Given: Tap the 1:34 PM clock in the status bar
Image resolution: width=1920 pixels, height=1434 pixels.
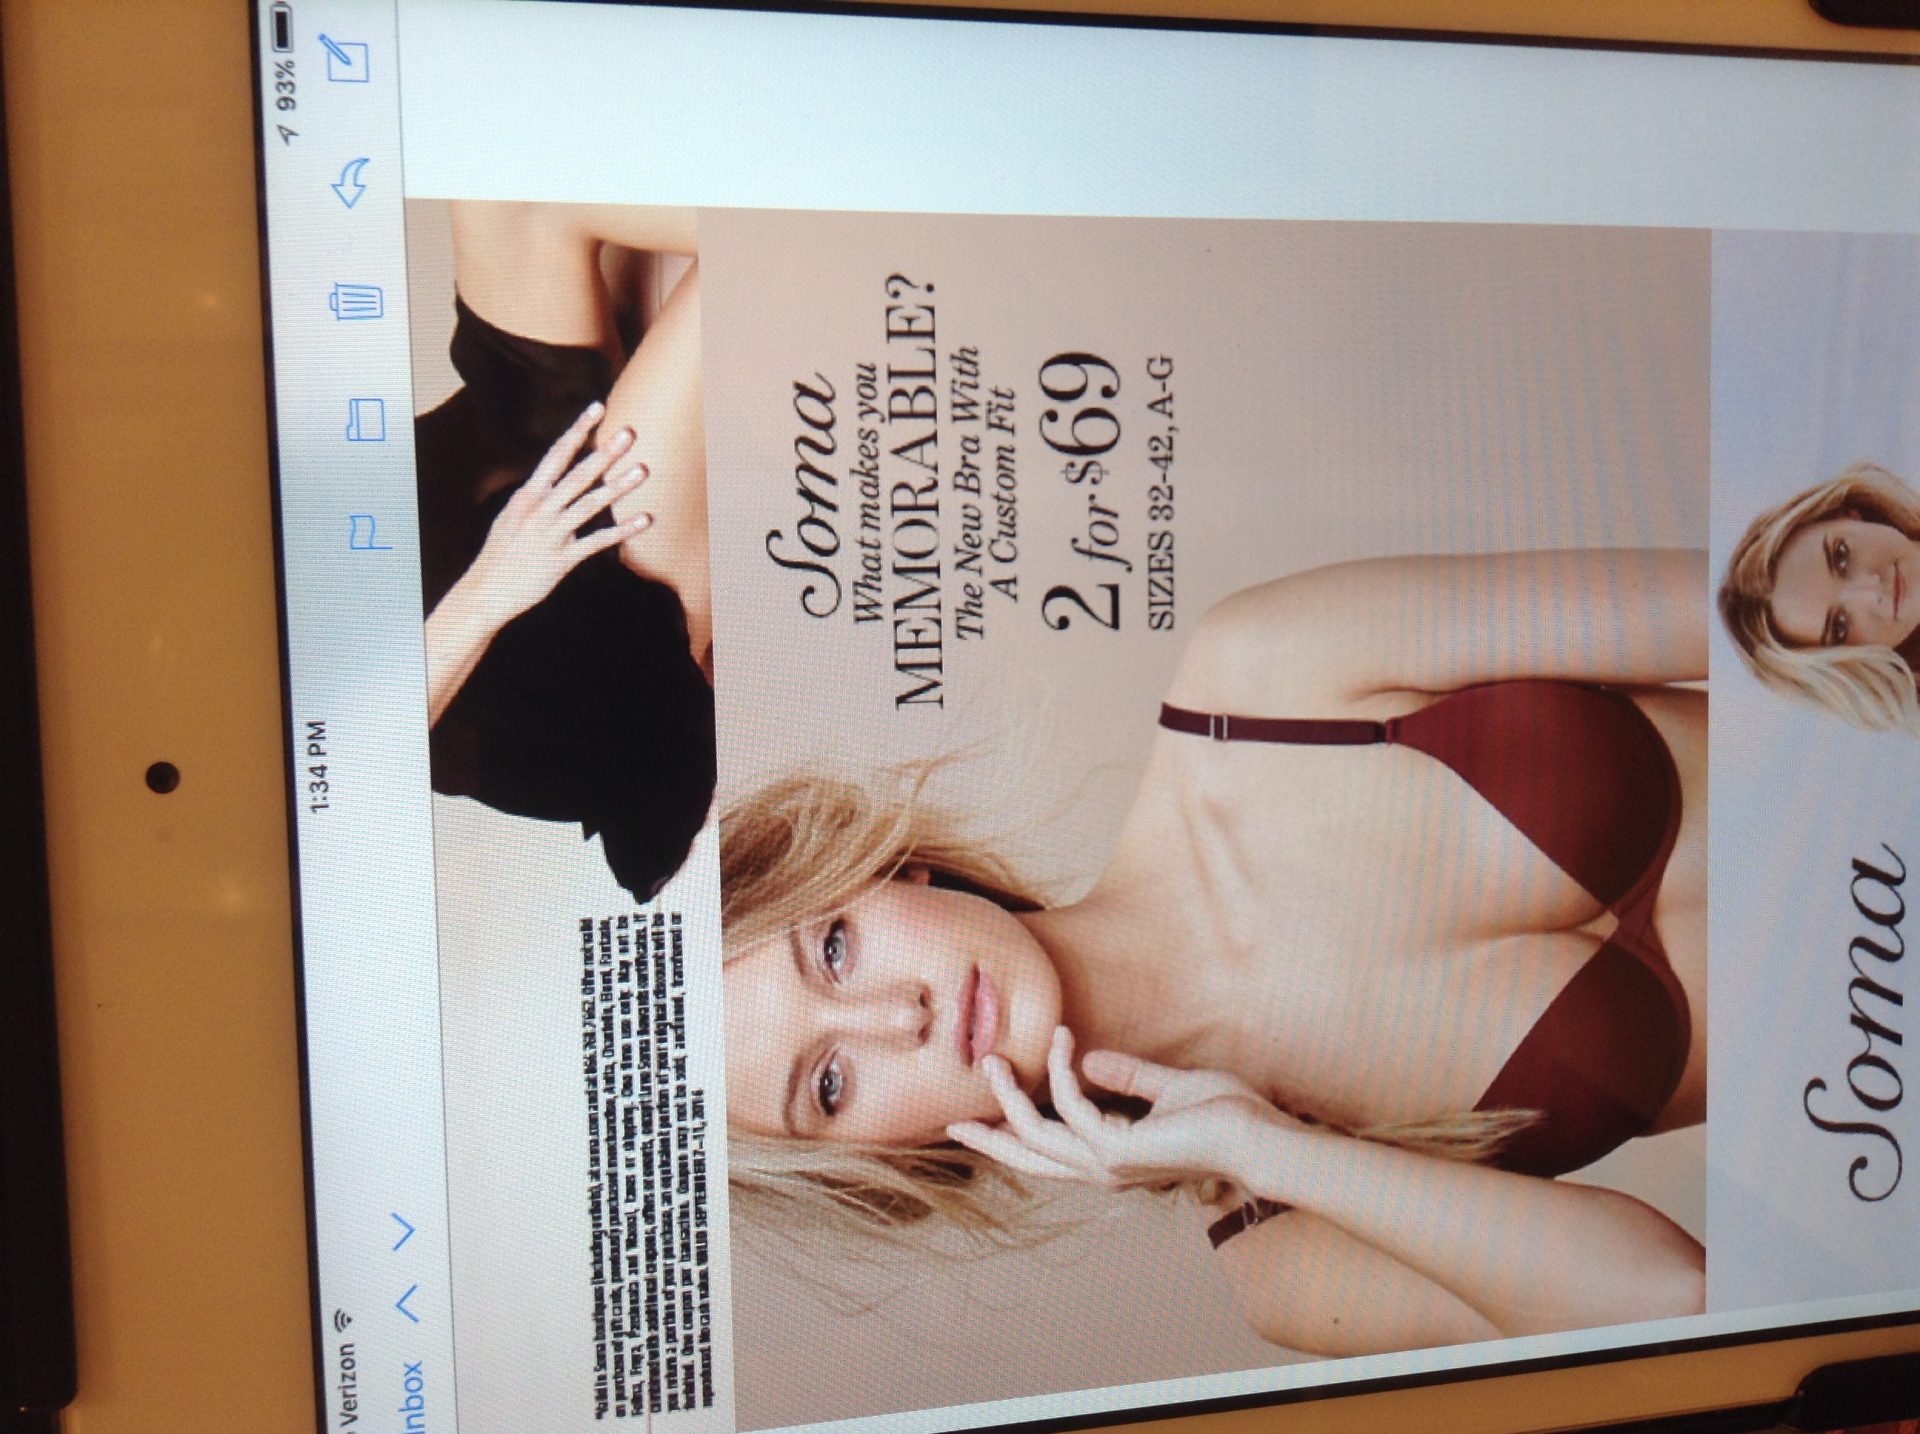Looking at the screenshot, I should point(318,768).
